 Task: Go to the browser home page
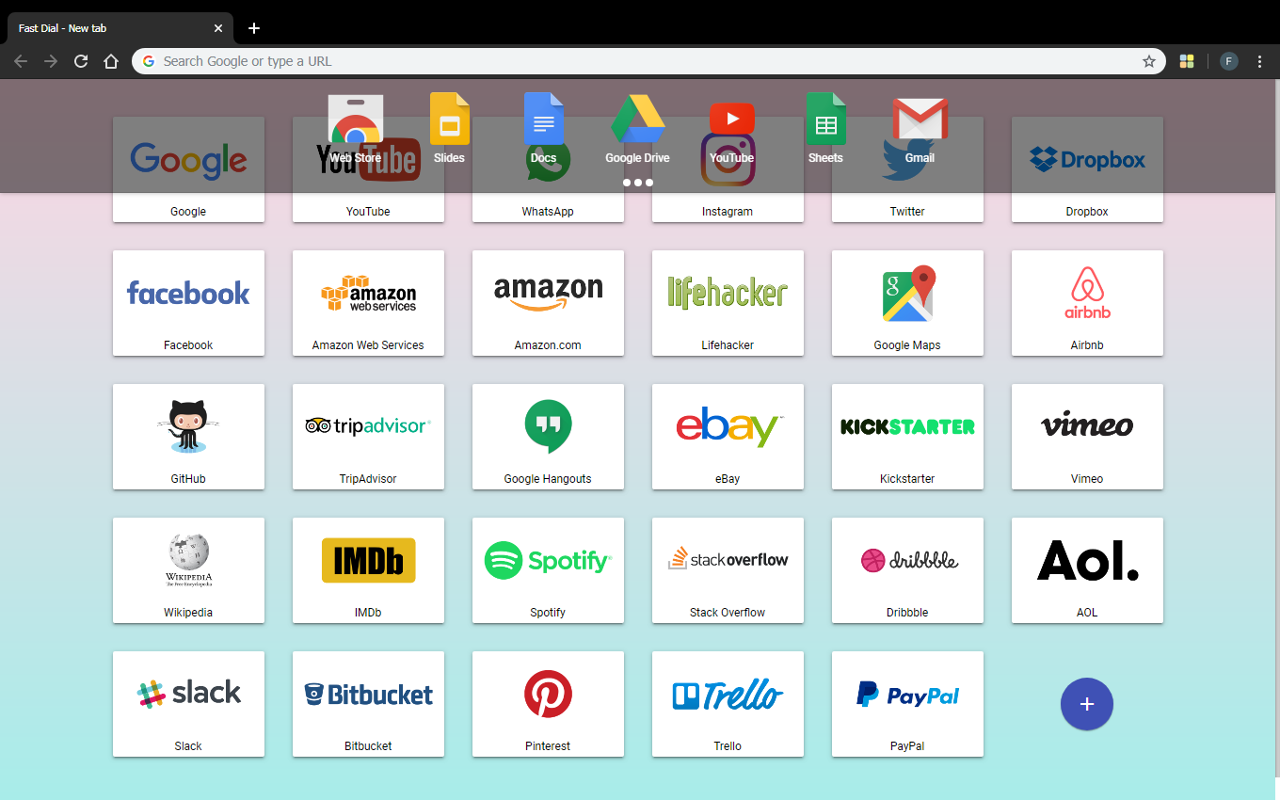point(111,61)
